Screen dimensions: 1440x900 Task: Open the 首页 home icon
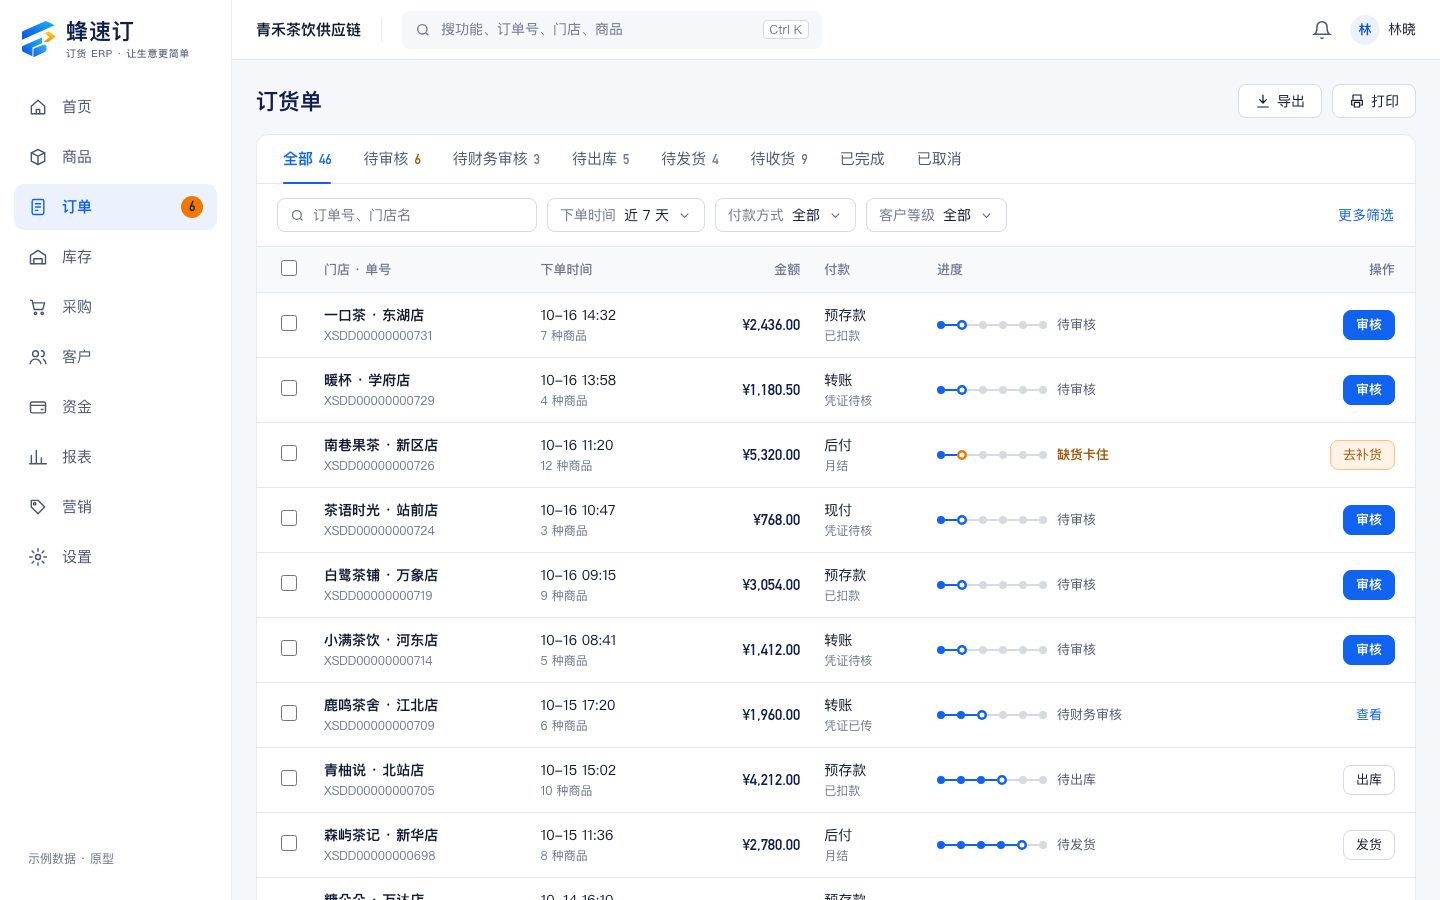pyautogui.click(x=38, y=107)
